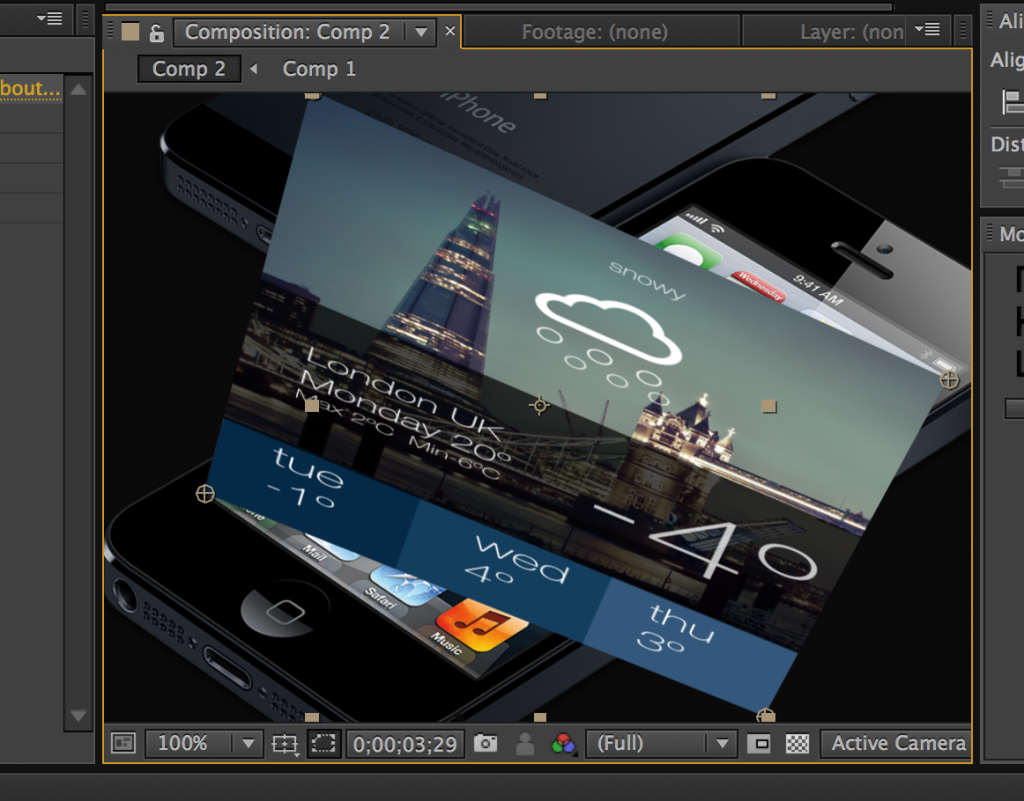
Task: Open the Active Camera view dropdown
Action: pyautogui.click(x=897, y=743)
